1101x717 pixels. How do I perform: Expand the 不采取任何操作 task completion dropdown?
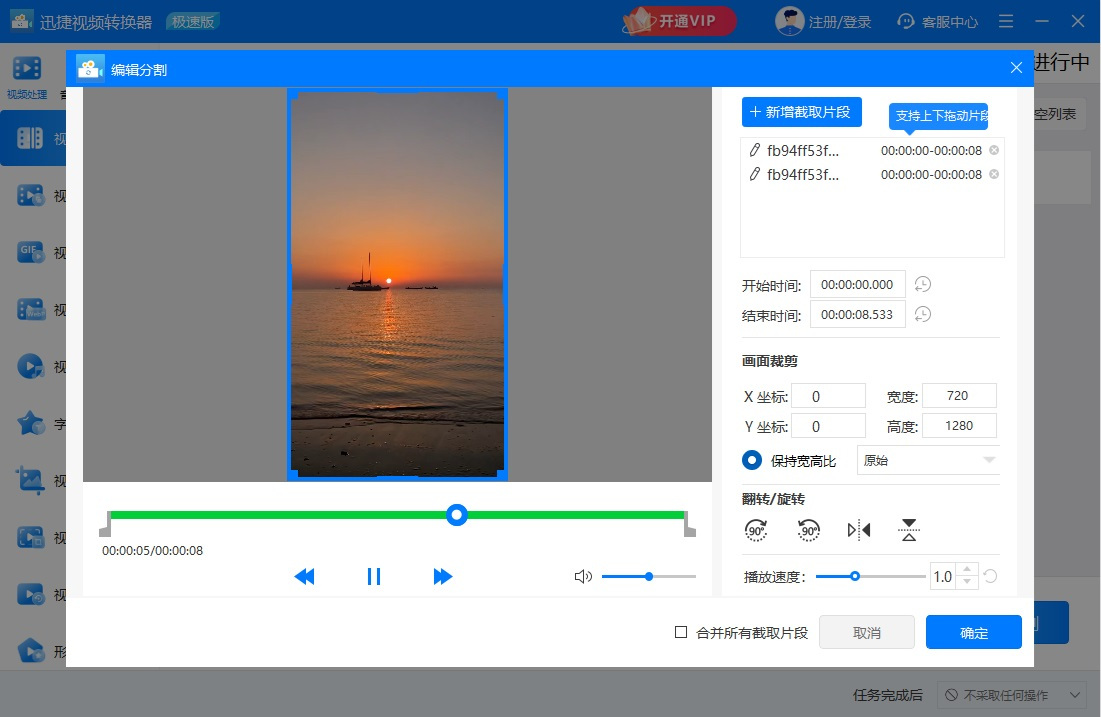click(1010, 694)
